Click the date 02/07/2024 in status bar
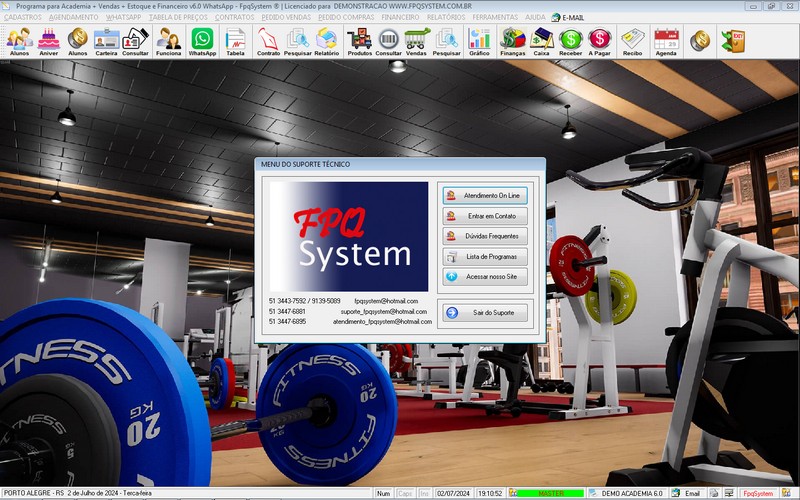 (453, 493)
